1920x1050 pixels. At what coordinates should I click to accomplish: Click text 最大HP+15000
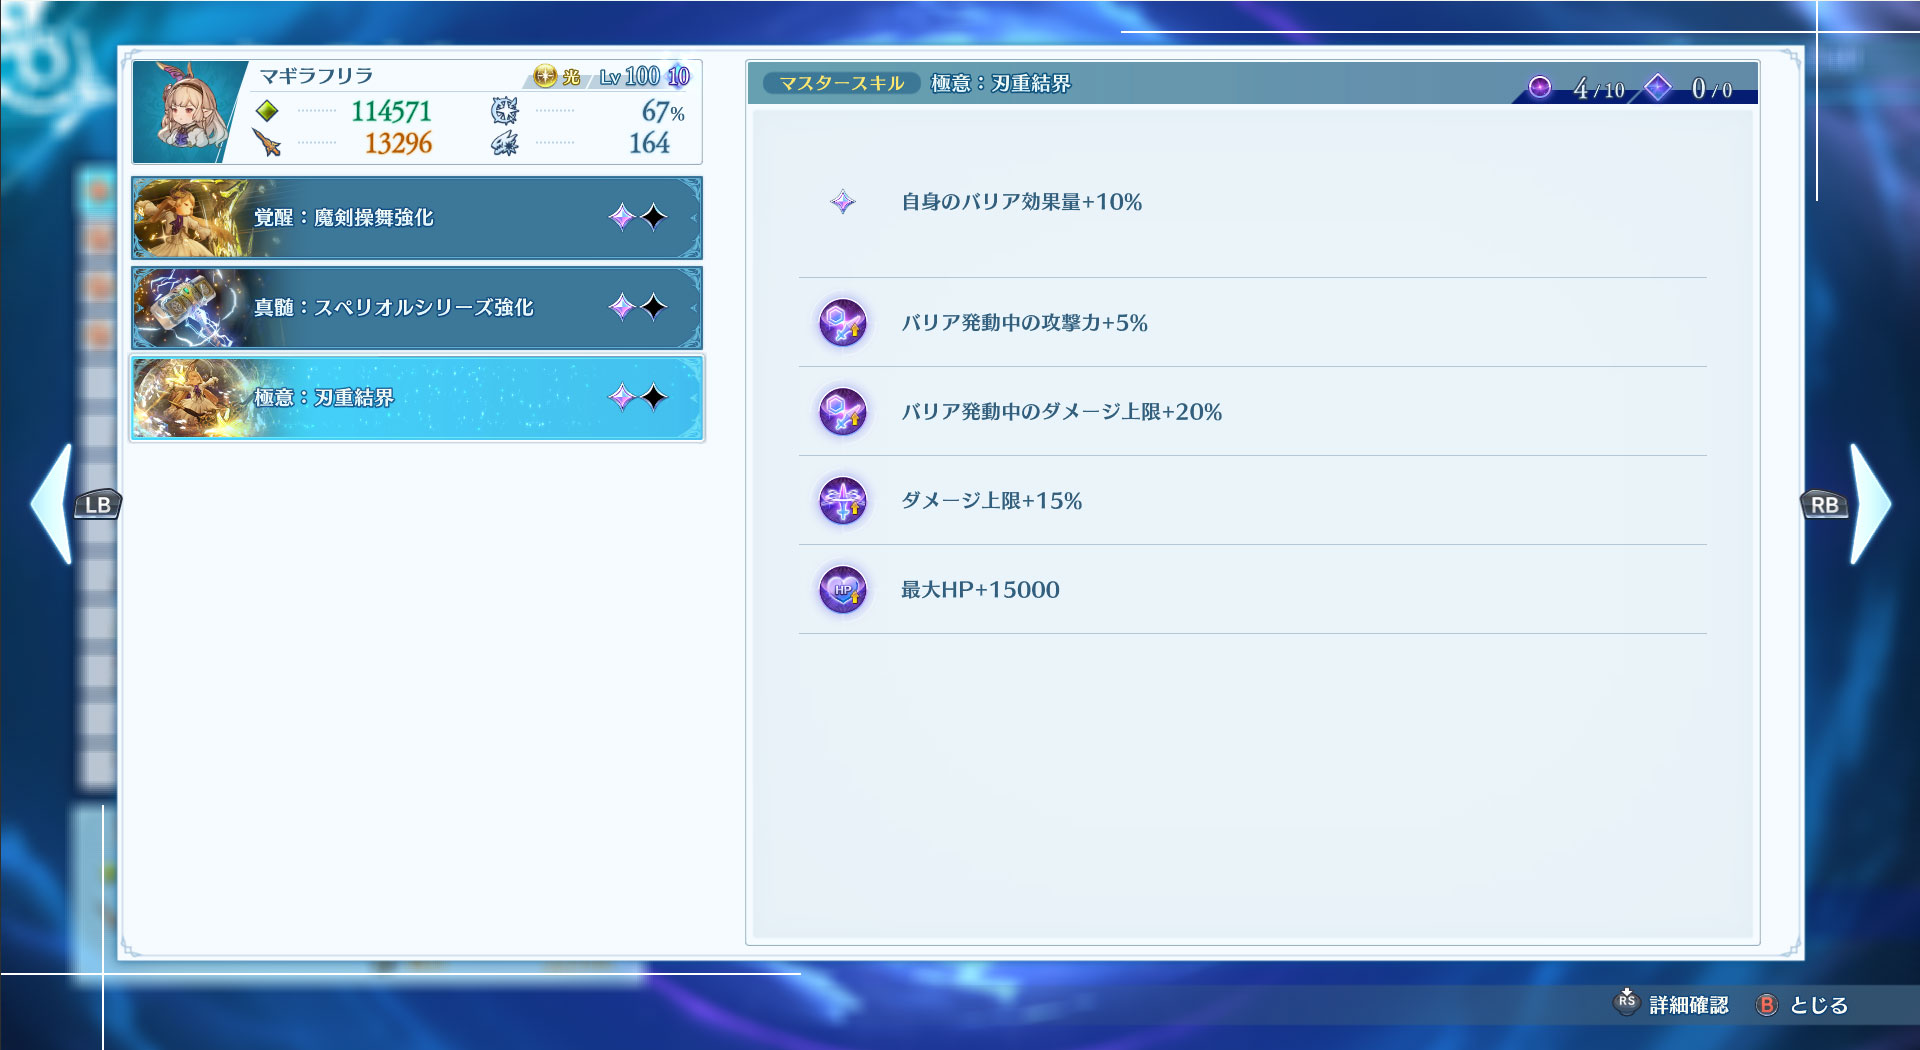coord(980,590)
